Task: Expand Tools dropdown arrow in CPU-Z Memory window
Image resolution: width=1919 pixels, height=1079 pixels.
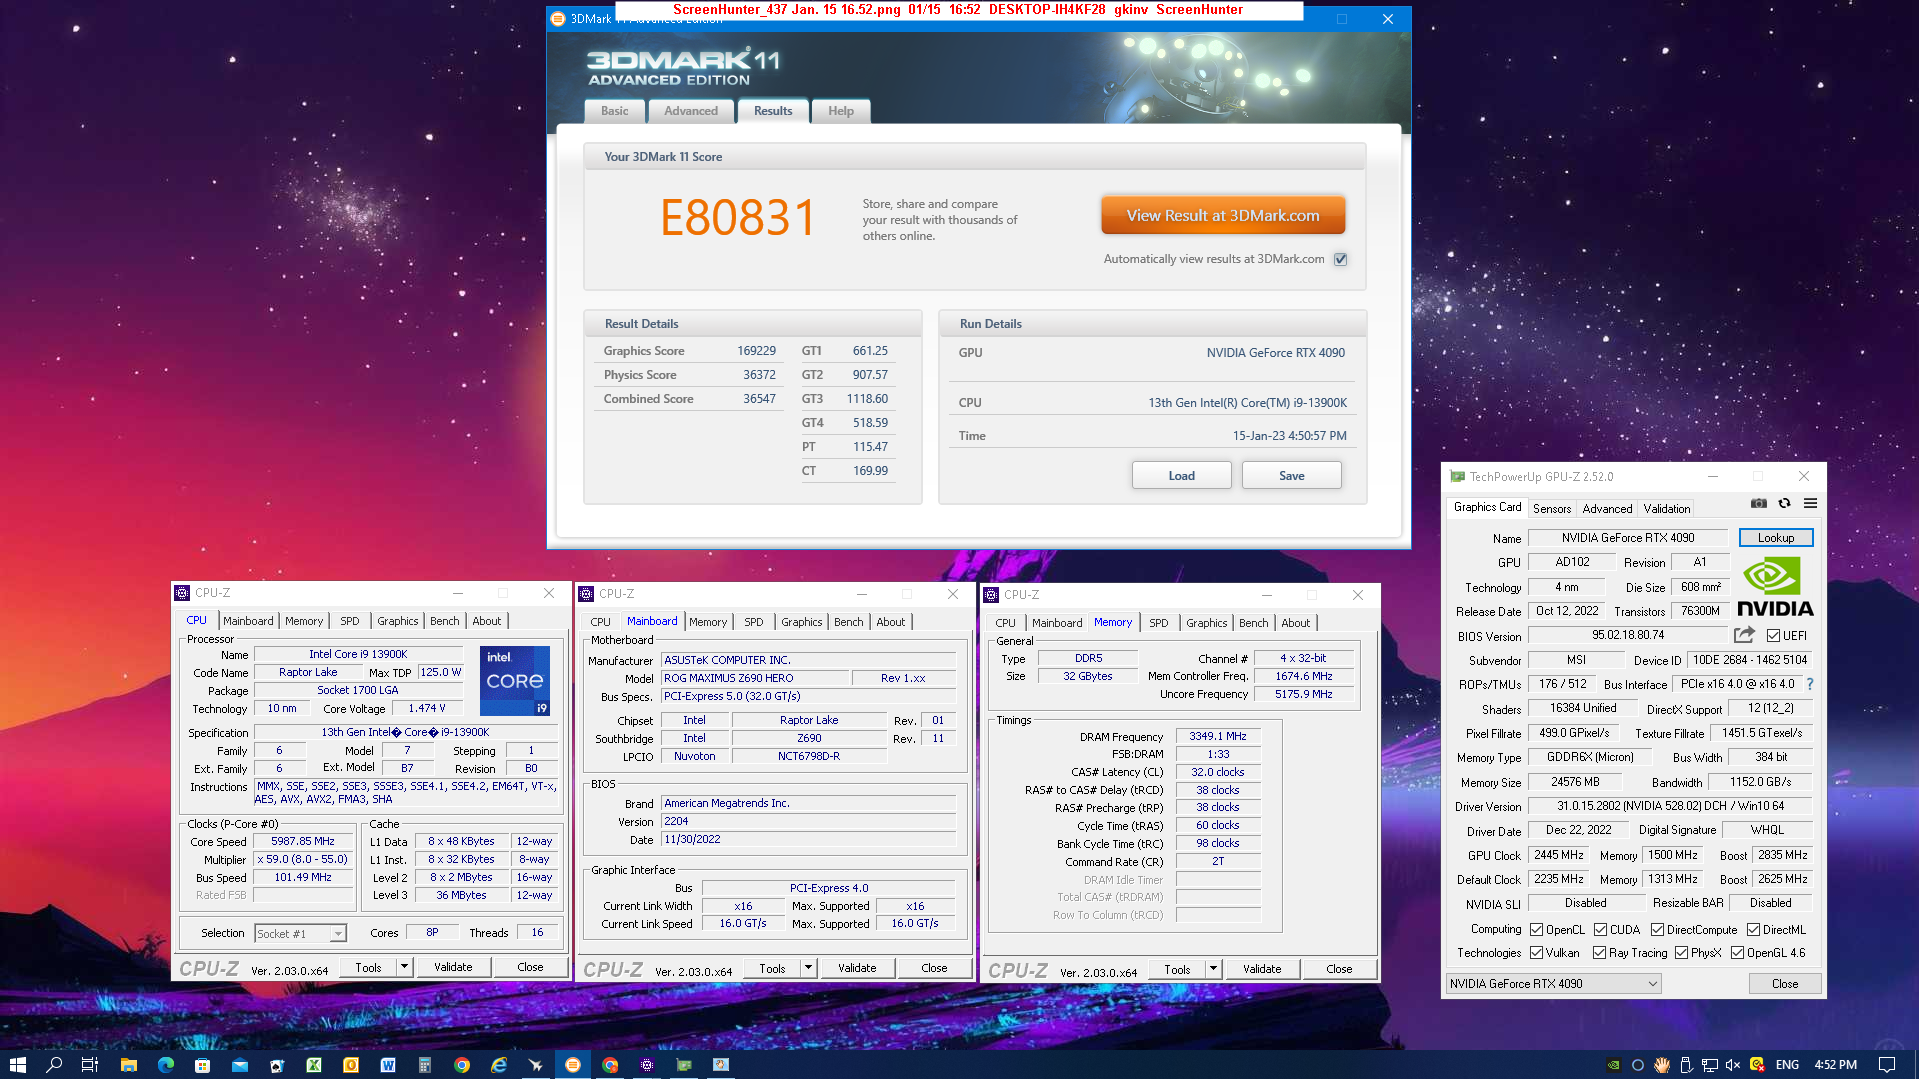Action: 1213,969
